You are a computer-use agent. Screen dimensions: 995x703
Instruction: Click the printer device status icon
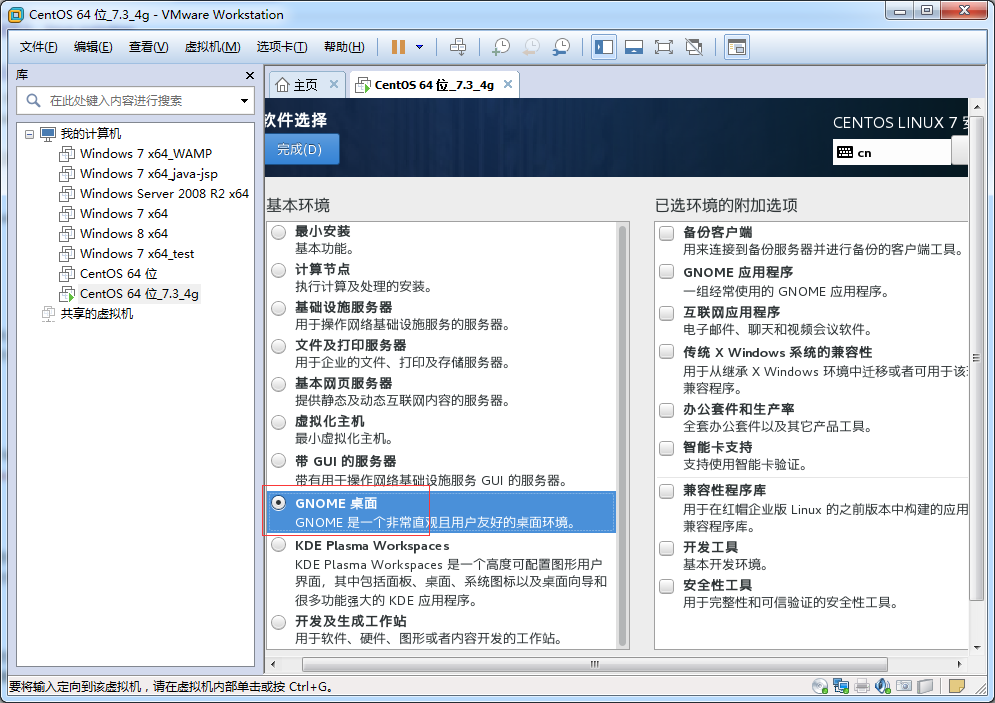[862, 686]
